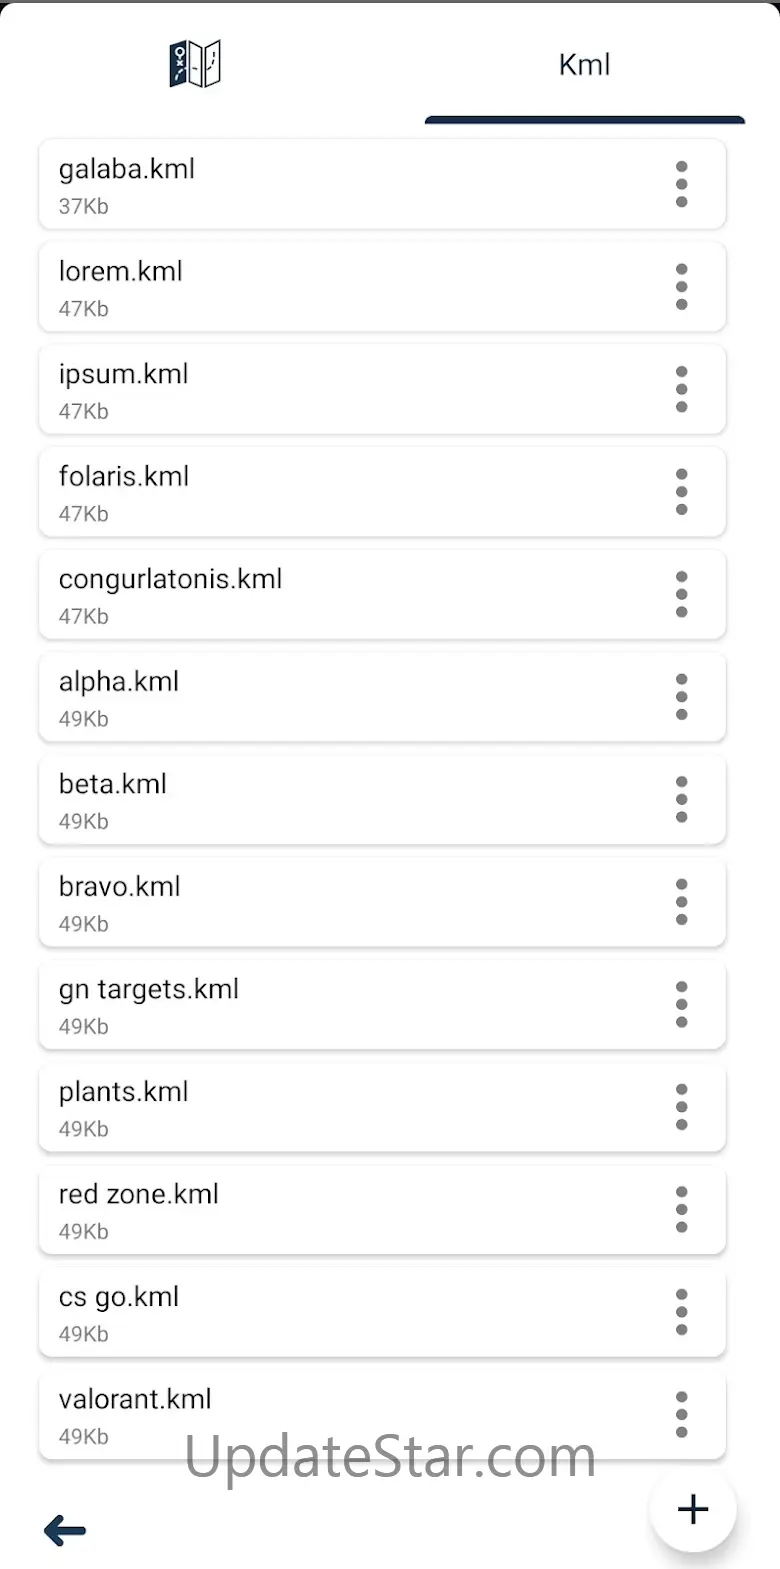Open overflow menu for folaris.kml
The image size is (780, 1569).
(682, 492)
